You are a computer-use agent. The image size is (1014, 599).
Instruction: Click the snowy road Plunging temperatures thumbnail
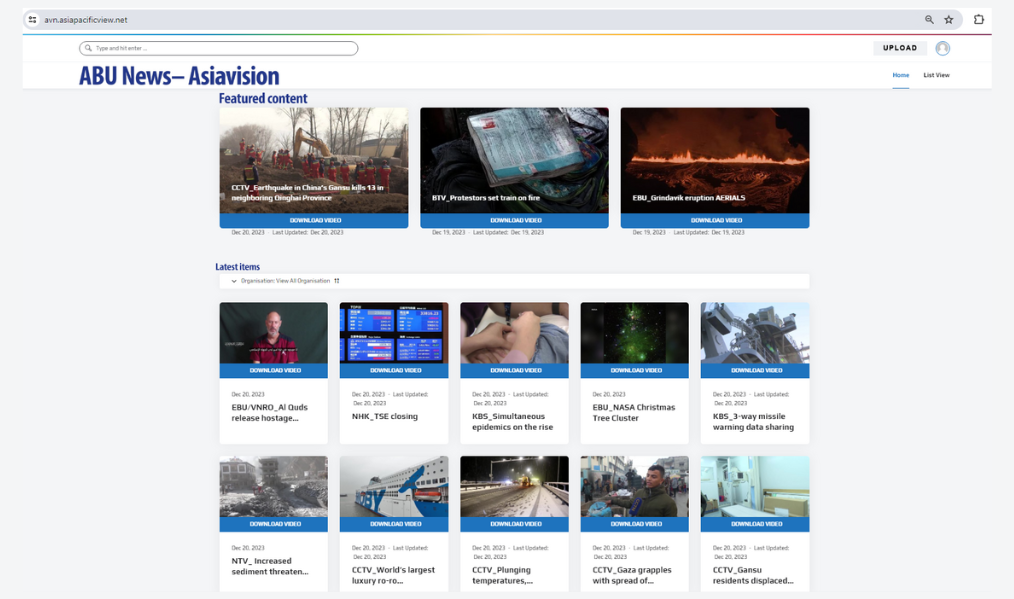[514, 486]
